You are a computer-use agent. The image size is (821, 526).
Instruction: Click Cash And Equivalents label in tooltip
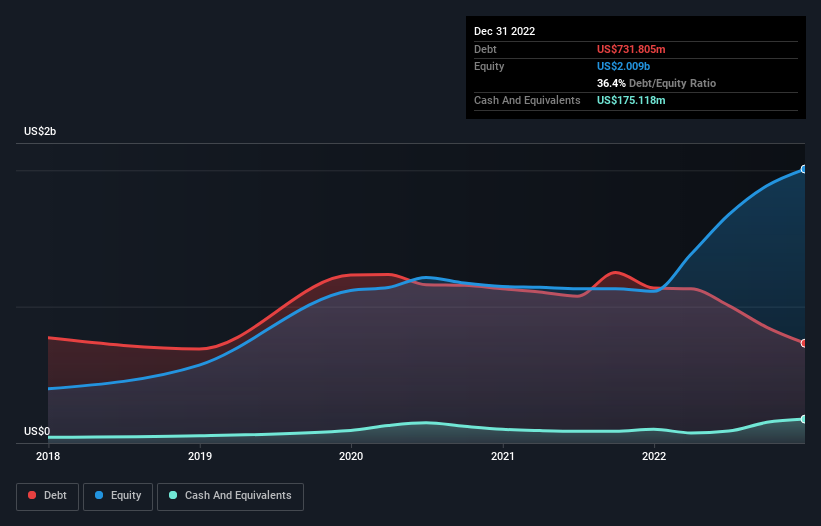(x=527, y=100)
